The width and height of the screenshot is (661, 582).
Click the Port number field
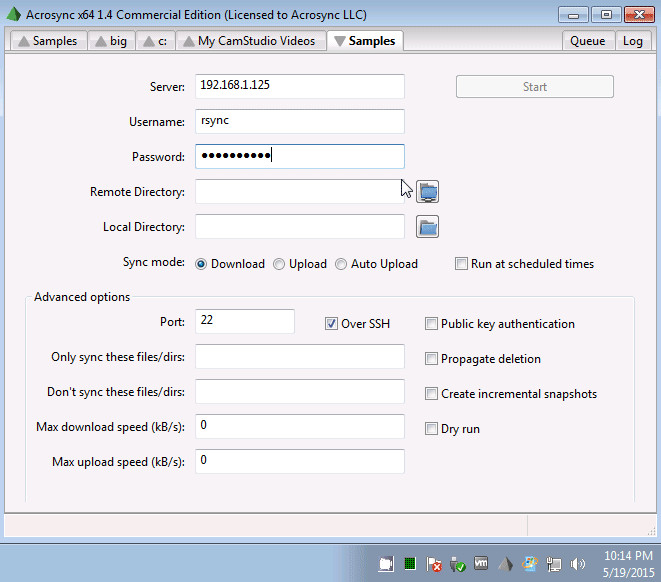(x=245, y=322)
